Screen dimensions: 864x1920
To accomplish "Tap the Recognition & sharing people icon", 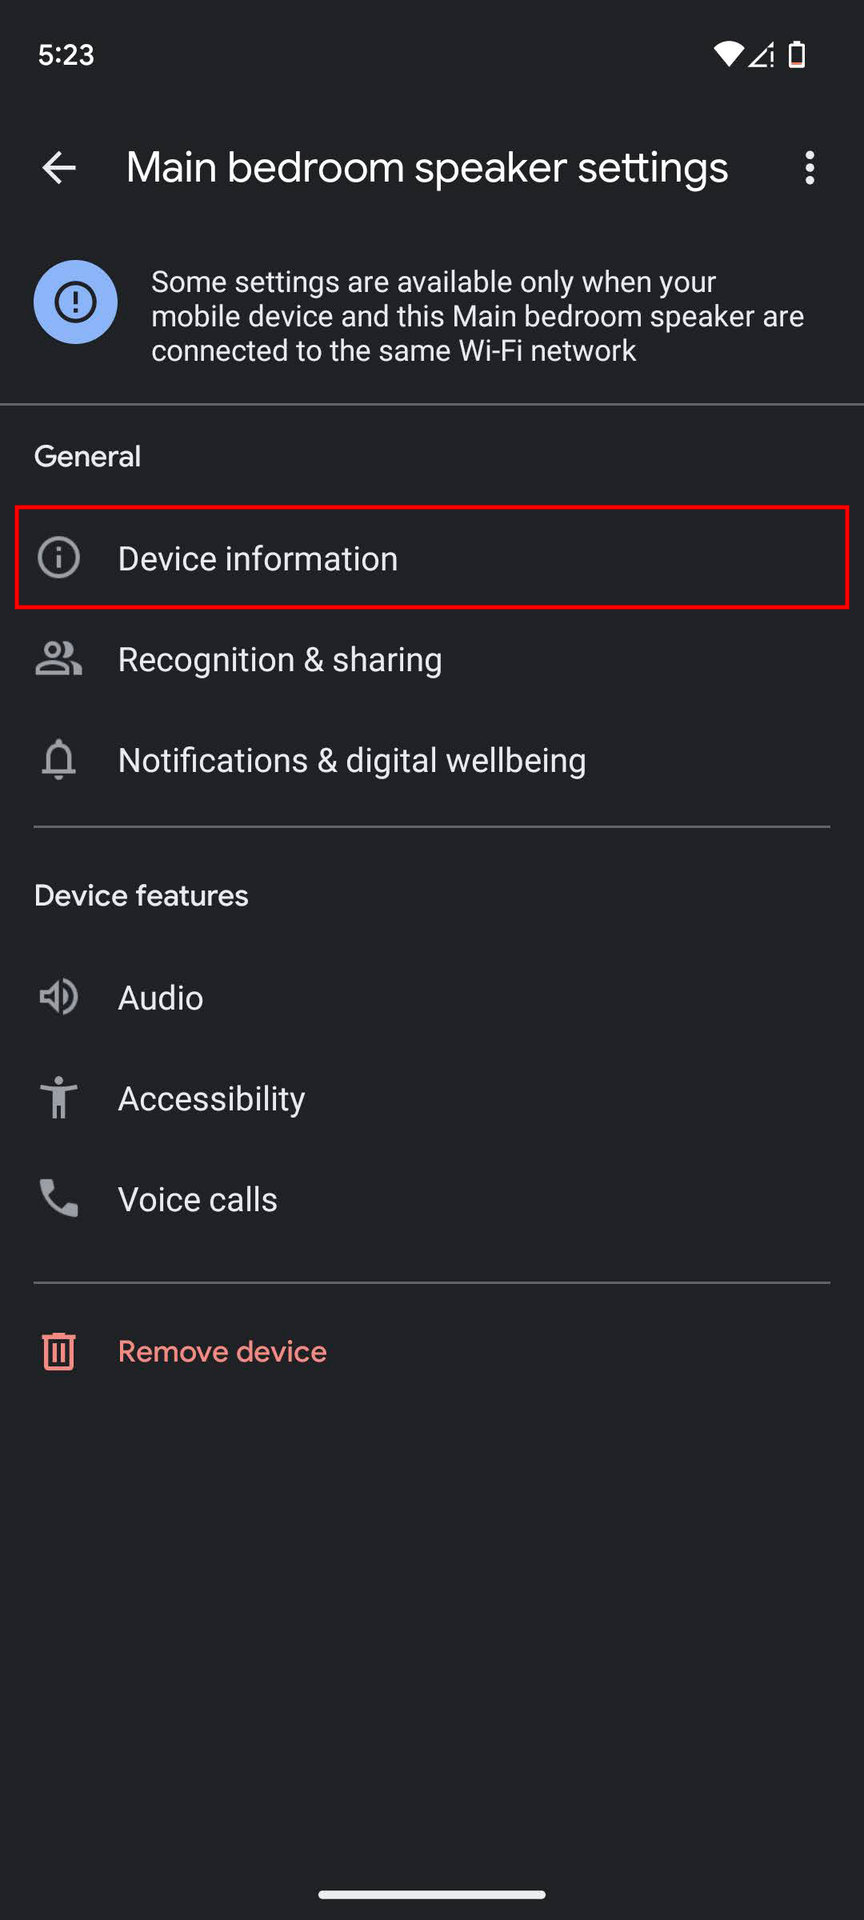I will click(59, 659).
